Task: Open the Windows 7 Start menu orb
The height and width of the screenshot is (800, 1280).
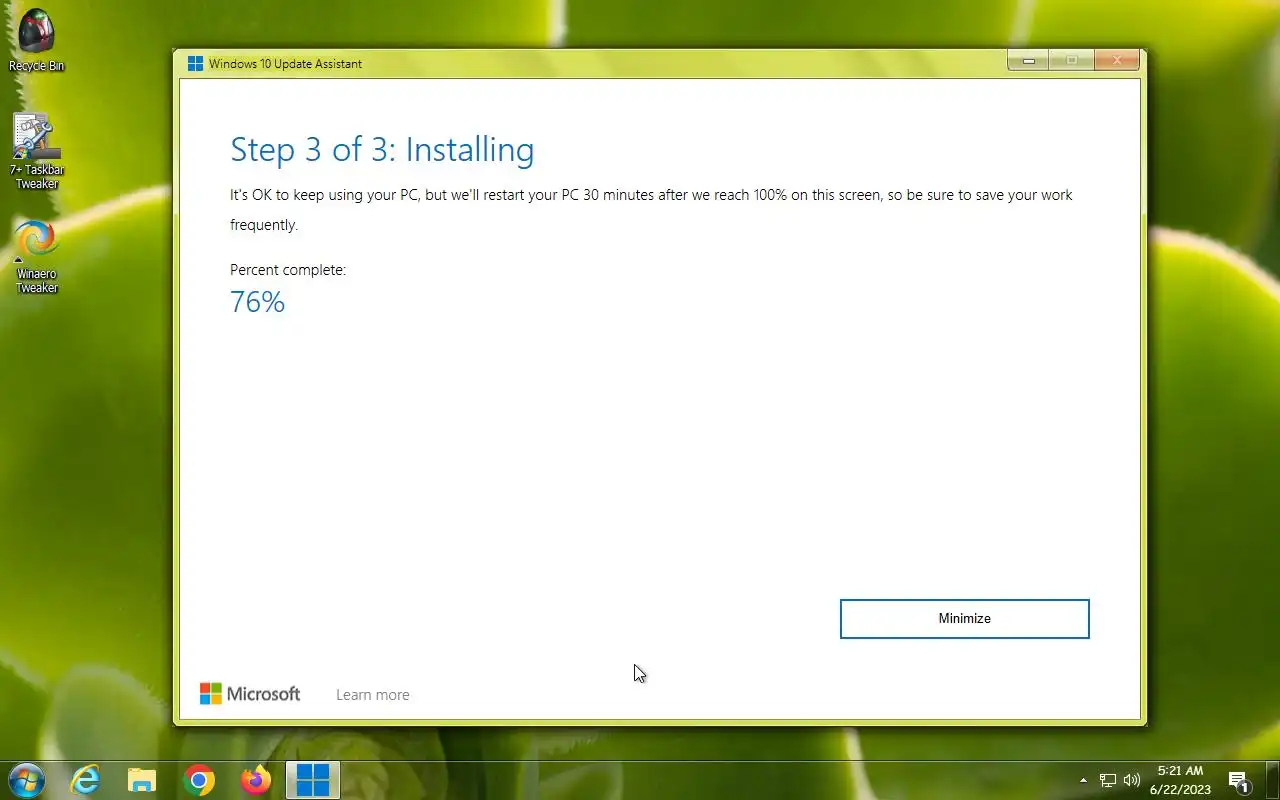Action: (x=26, y=780)
